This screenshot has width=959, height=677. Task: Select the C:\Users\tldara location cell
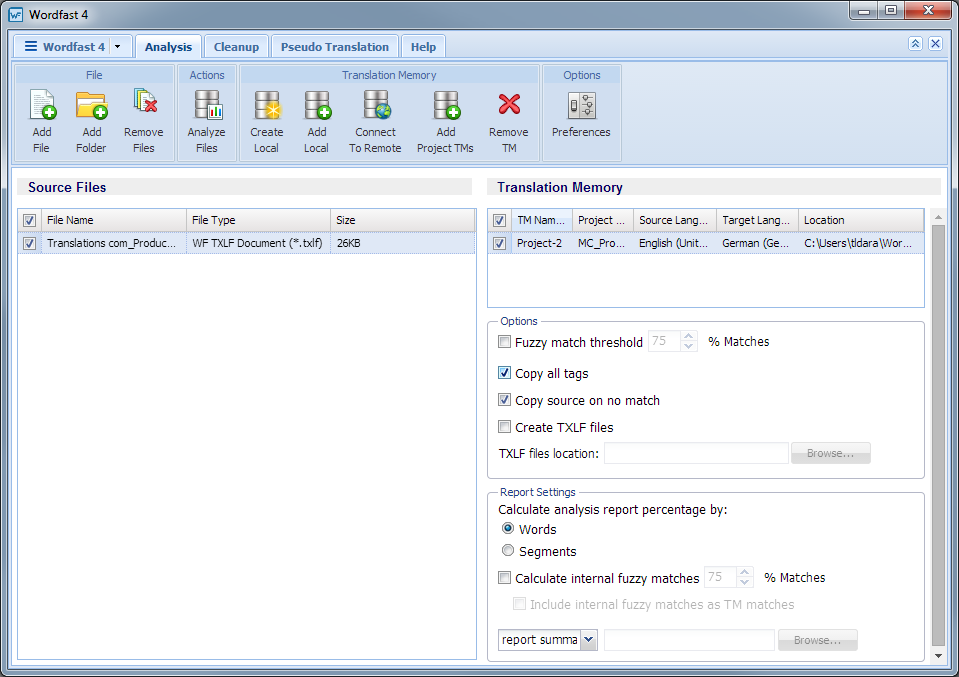coord(861,243)
